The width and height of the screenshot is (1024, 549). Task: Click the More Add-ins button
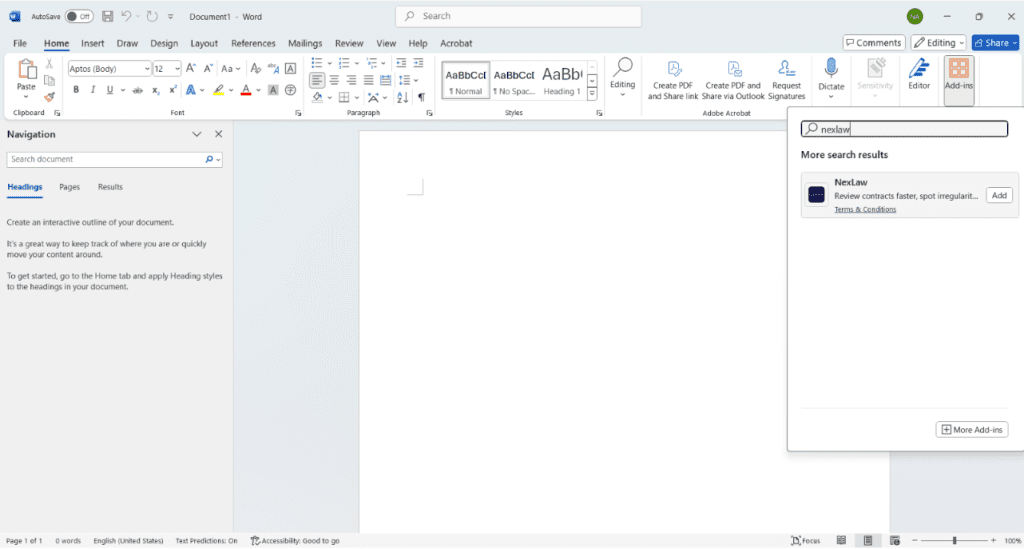click(x=972, y=430)
